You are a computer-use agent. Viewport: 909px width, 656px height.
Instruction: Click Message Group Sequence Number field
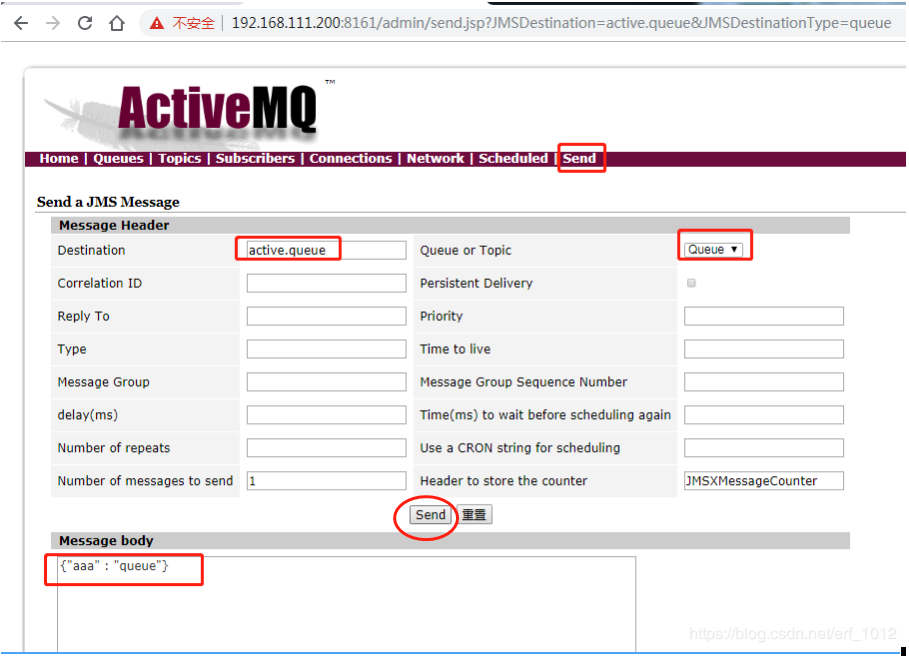coord(763,382)
